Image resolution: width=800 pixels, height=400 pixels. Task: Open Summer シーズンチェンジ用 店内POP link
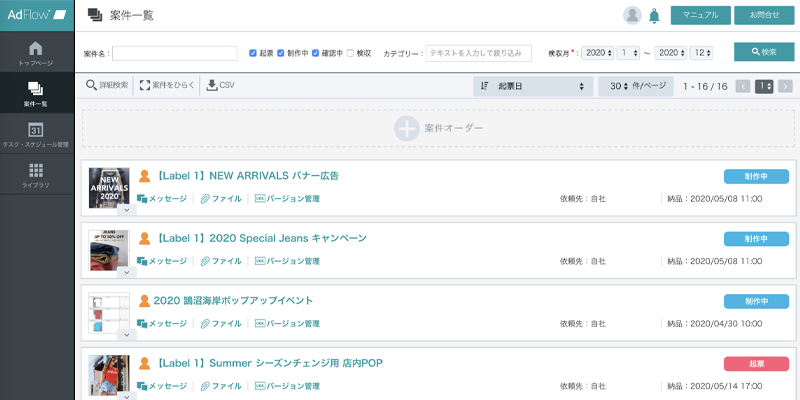[268, 363]
